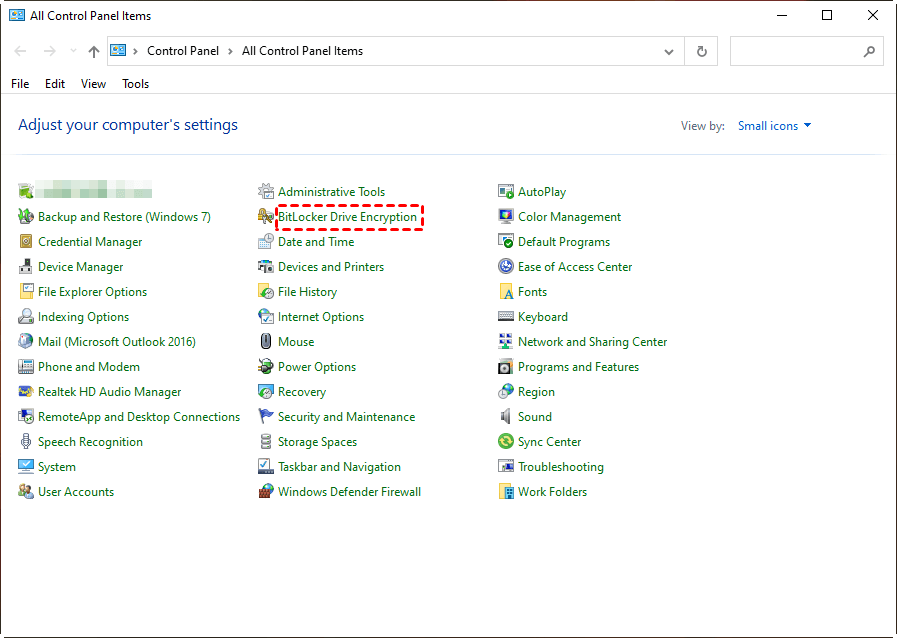The height and width of the screenshot is (638, 897).
Task: Click the Troubleshooting icon
Action: [x=507, y=467]
